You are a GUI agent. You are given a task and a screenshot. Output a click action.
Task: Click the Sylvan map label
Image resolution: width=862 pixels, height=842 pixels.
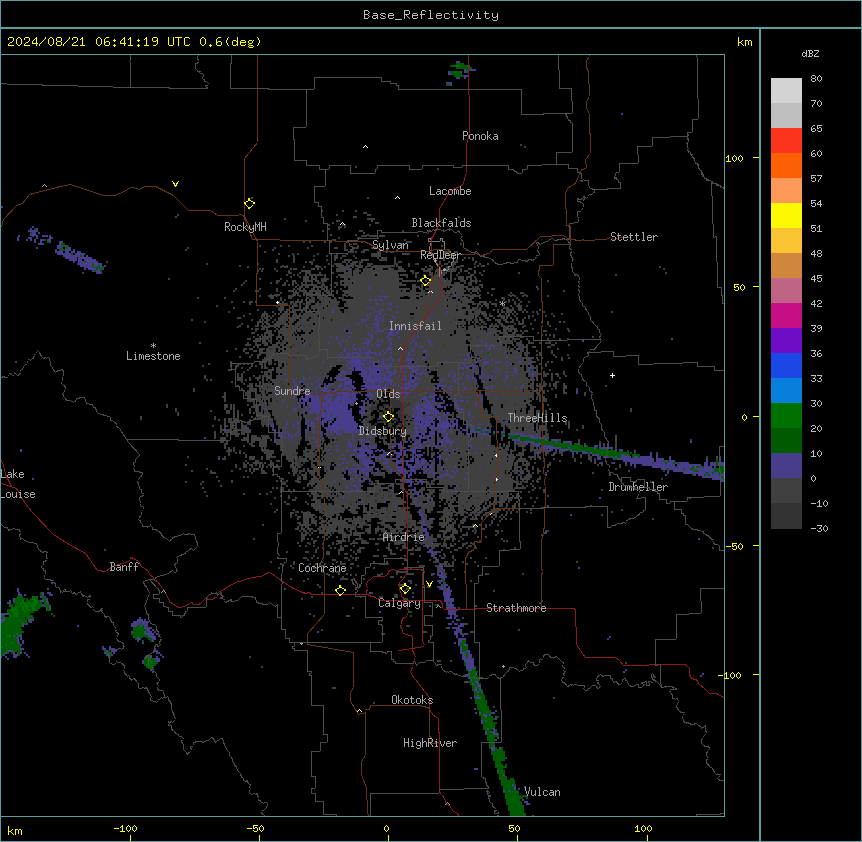390,245
